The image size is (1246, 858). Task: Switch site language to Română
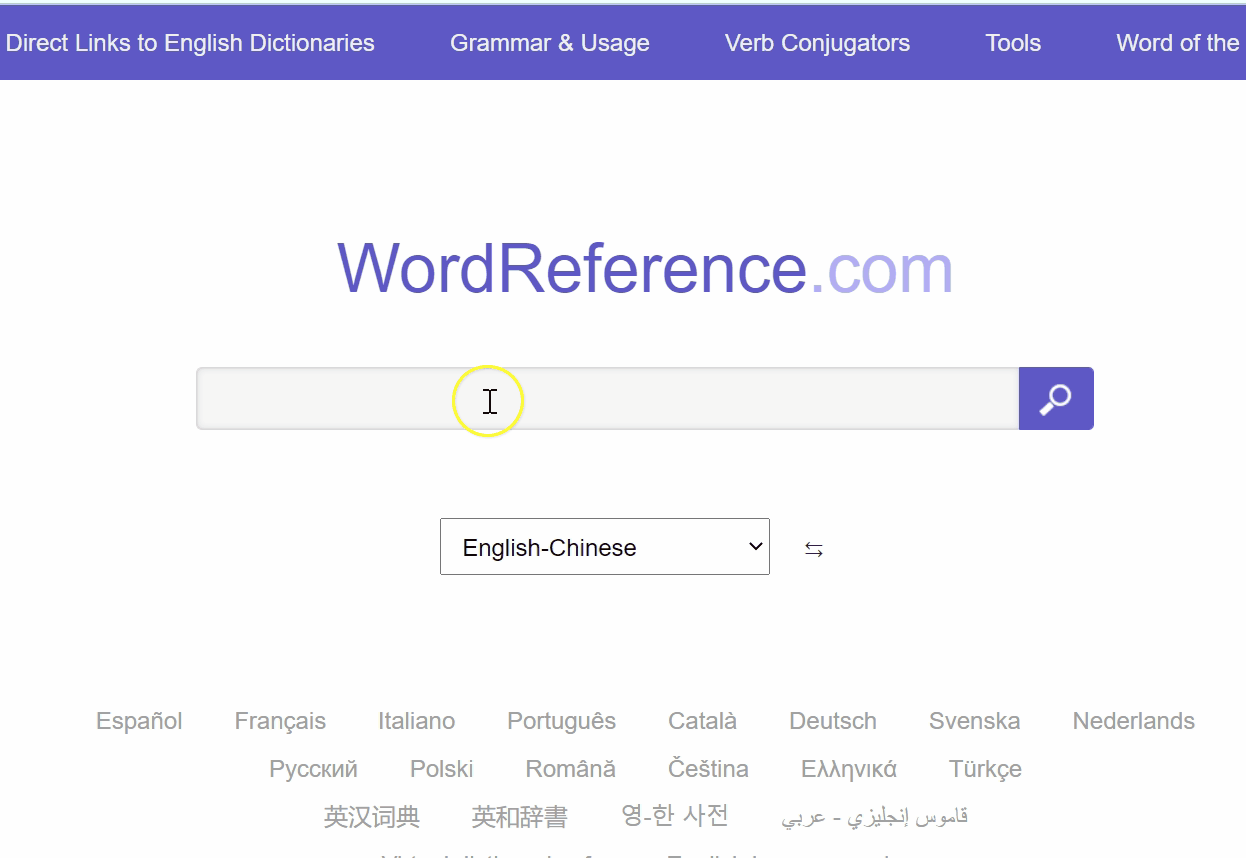[571, 769]
